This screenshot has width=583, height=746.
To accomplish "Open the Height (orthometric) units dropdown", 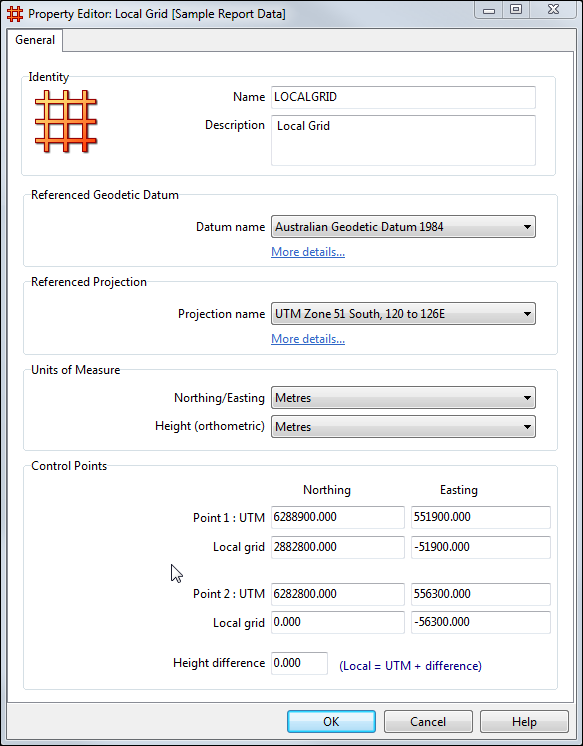I will coord(403,426).
